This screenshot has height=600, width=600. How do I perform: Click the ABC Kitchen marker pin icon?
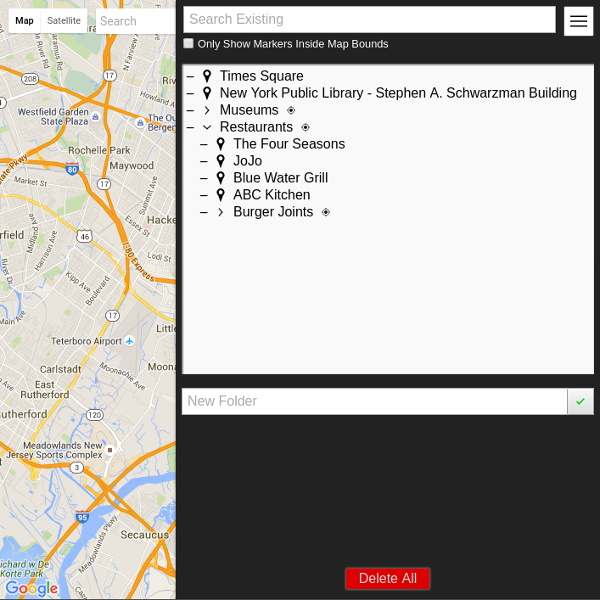221,195
